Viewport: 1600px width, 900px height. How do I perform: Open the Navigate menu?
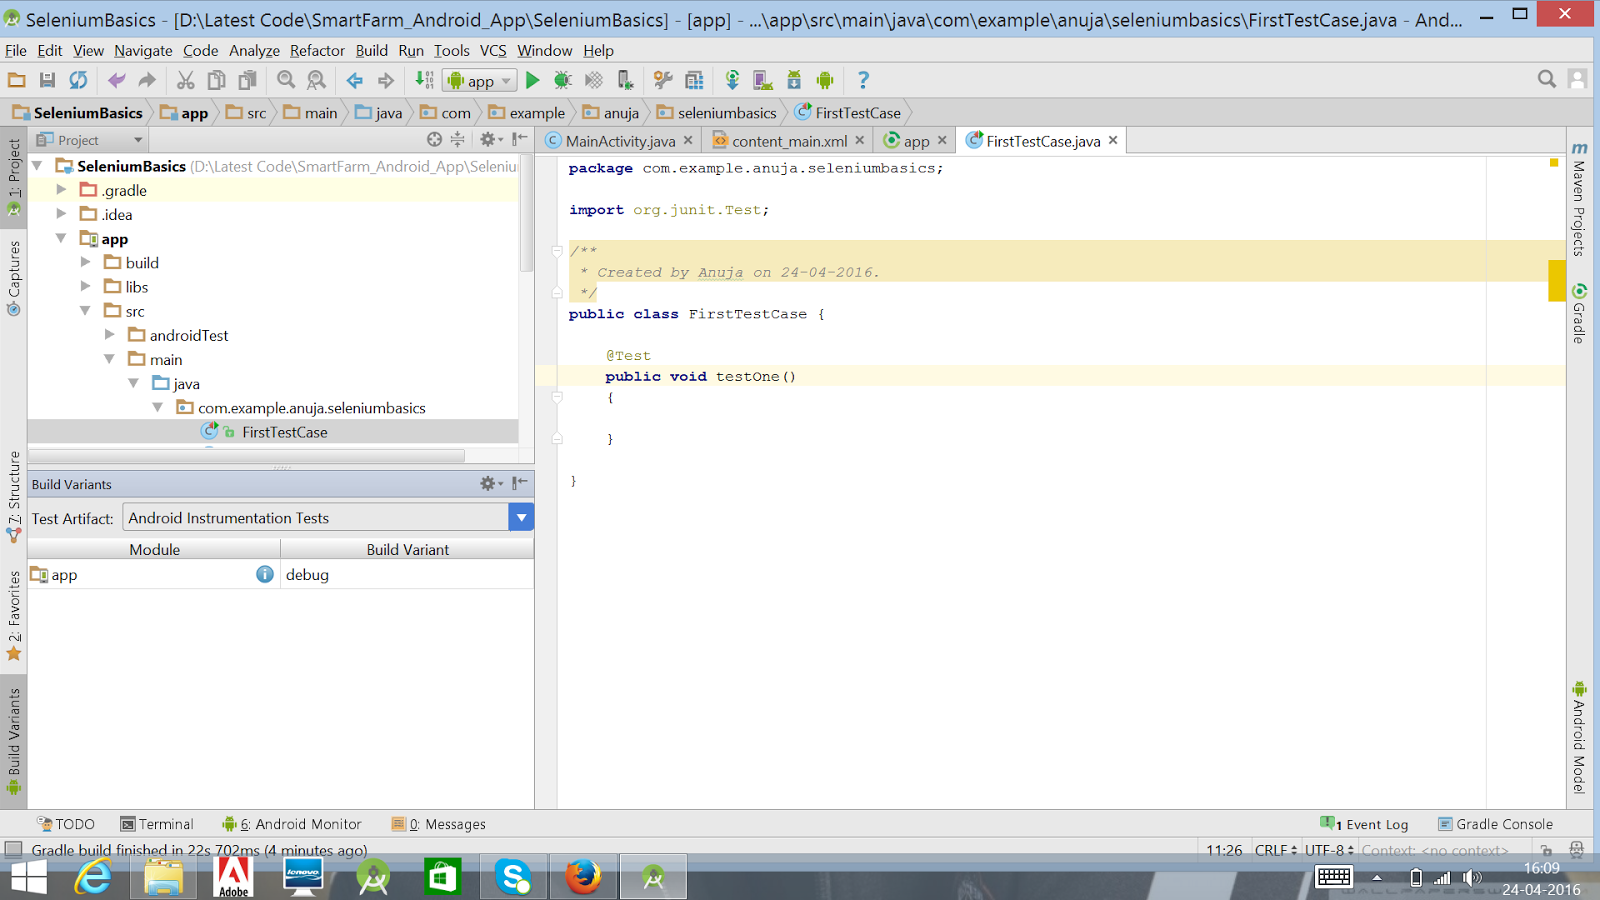143,50
